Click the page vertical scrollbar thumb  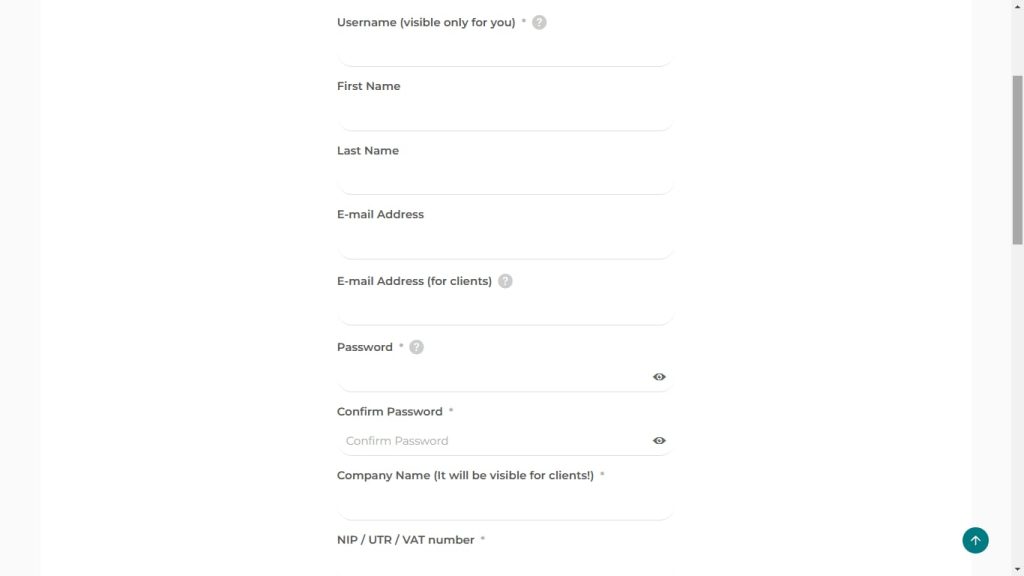coord(1018,158)
